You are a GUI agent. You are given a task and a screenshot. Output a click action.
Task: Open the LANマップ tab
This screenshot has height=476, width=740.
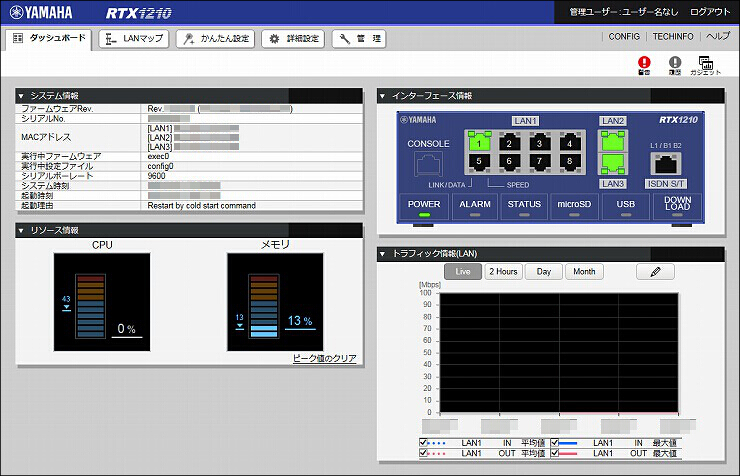(134, 39)
